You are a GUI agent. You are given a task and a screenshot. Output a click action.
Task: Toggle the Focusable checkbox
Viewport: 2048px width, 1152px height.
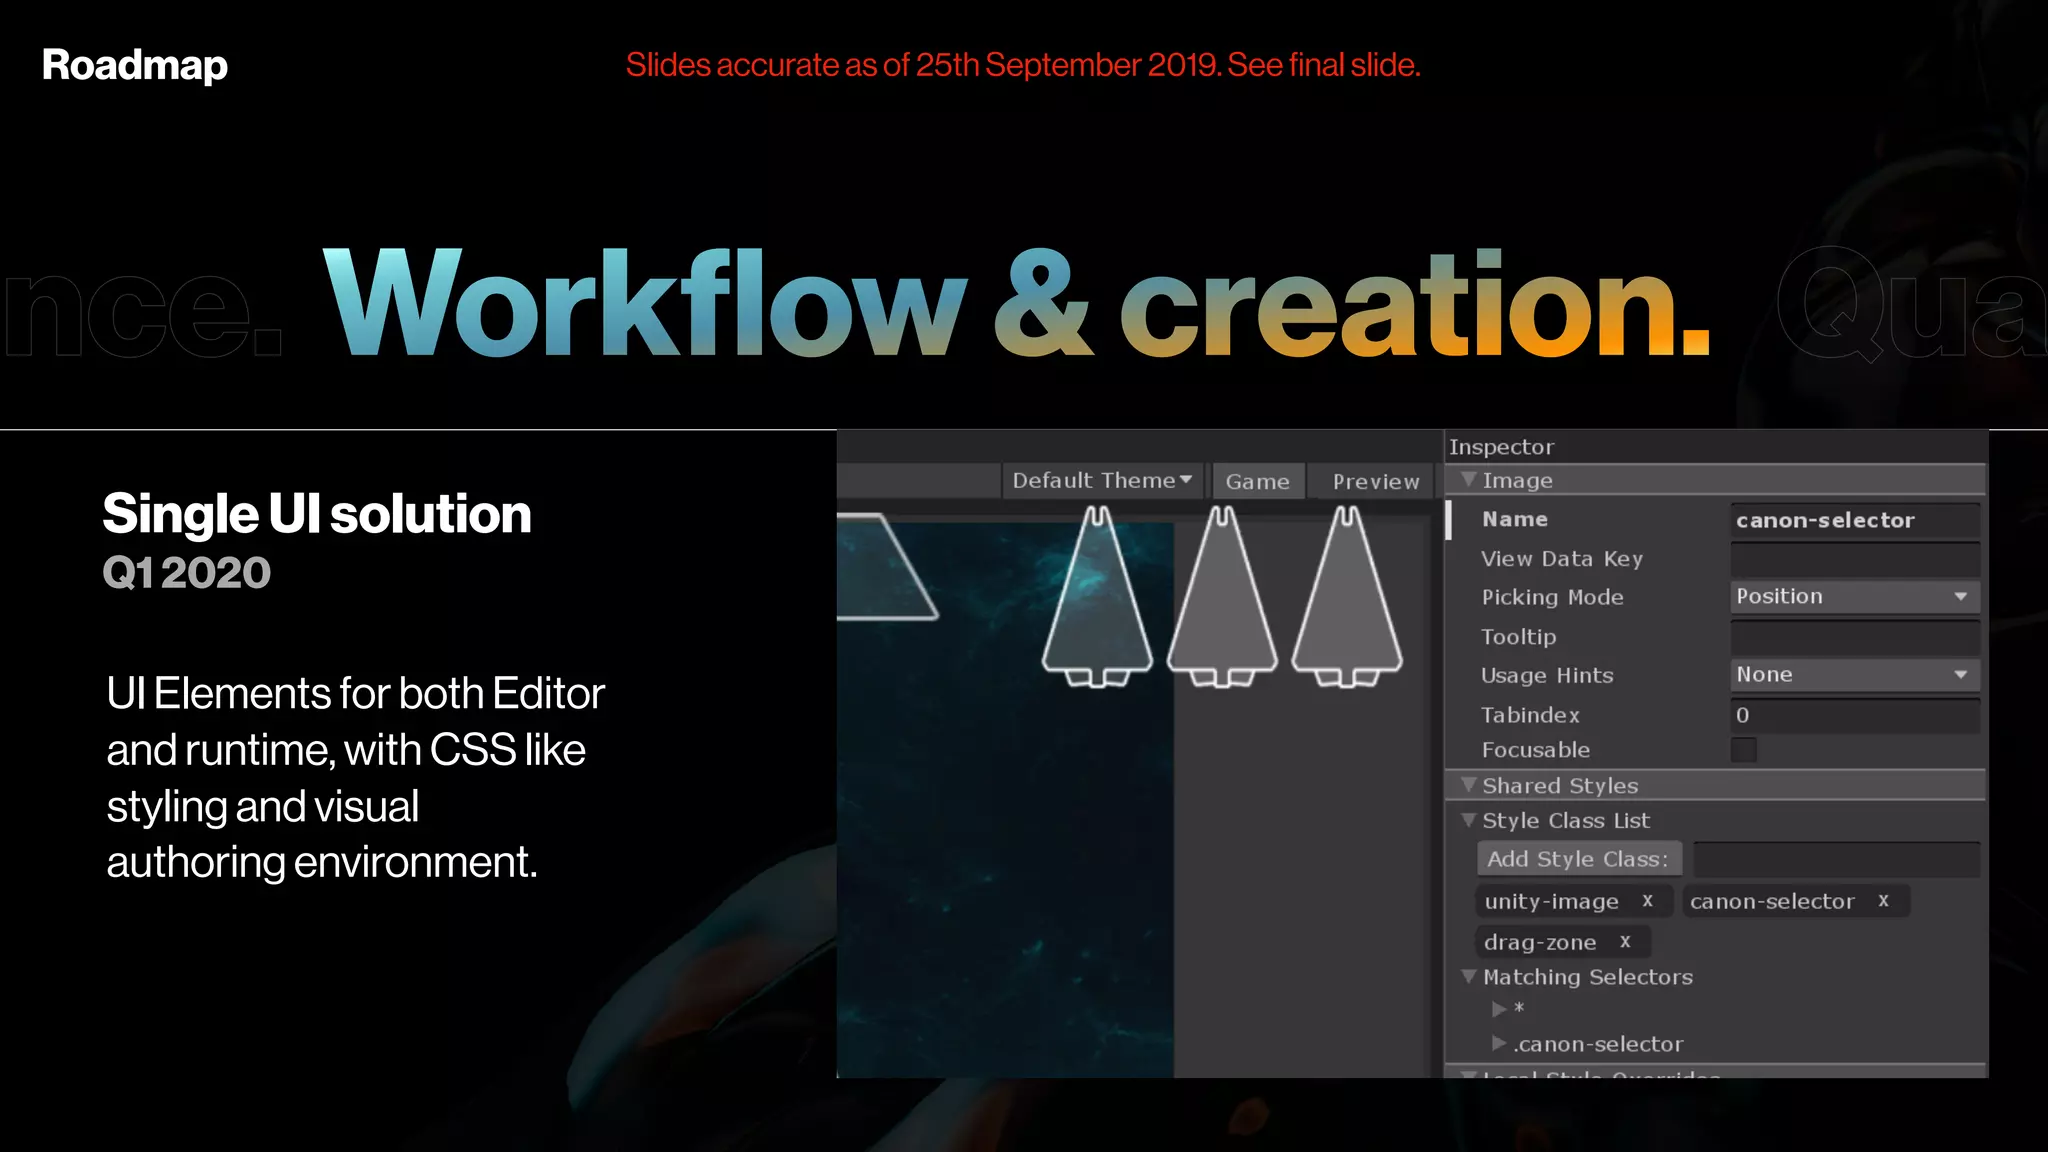[x=1743, y=750]
